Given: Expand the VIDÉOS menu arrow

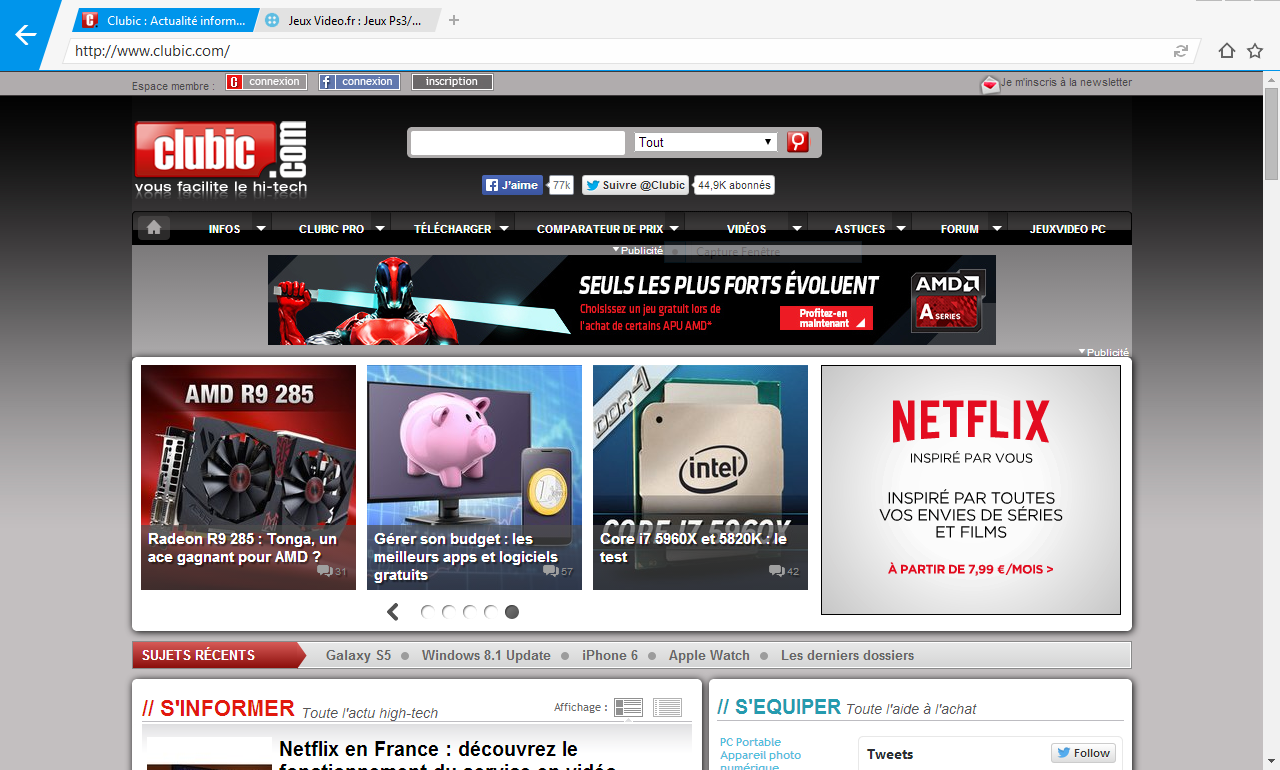Looking at the screenshot, I should click(796, 228).
